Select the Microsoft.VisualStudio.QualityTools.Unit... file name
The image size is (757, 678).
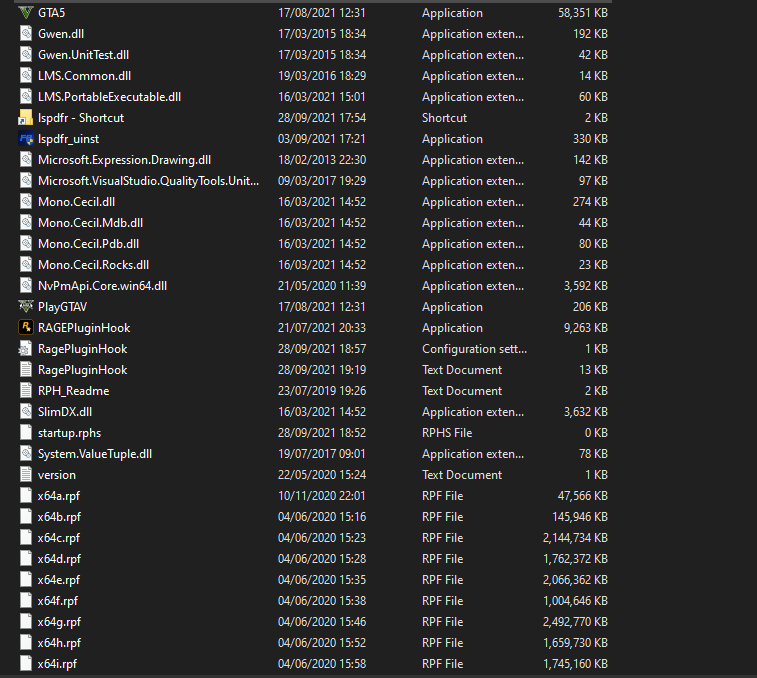tap(149, 181)
